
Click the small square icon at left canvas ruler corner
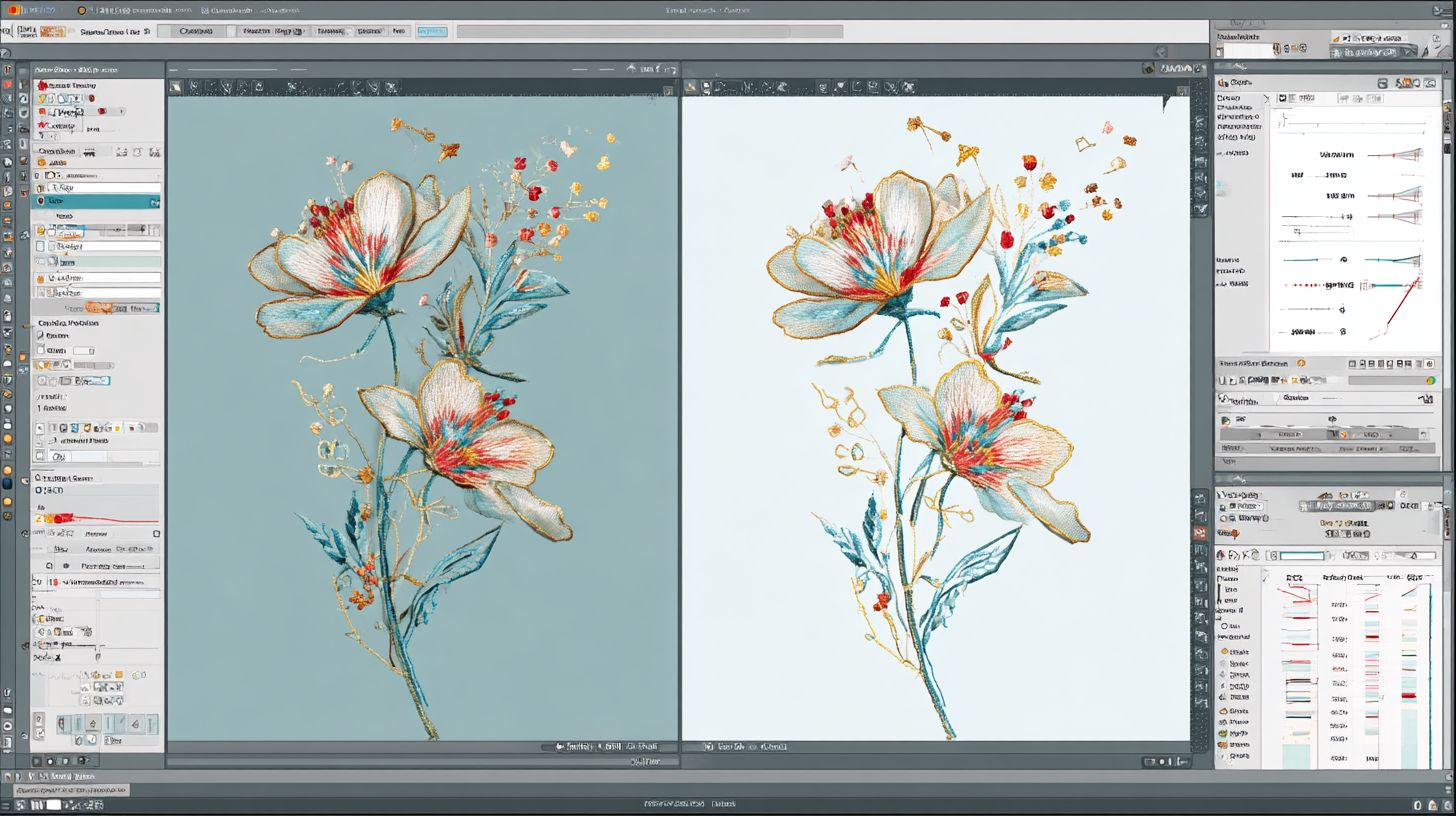pyautogui.click(x=668, y=91)
